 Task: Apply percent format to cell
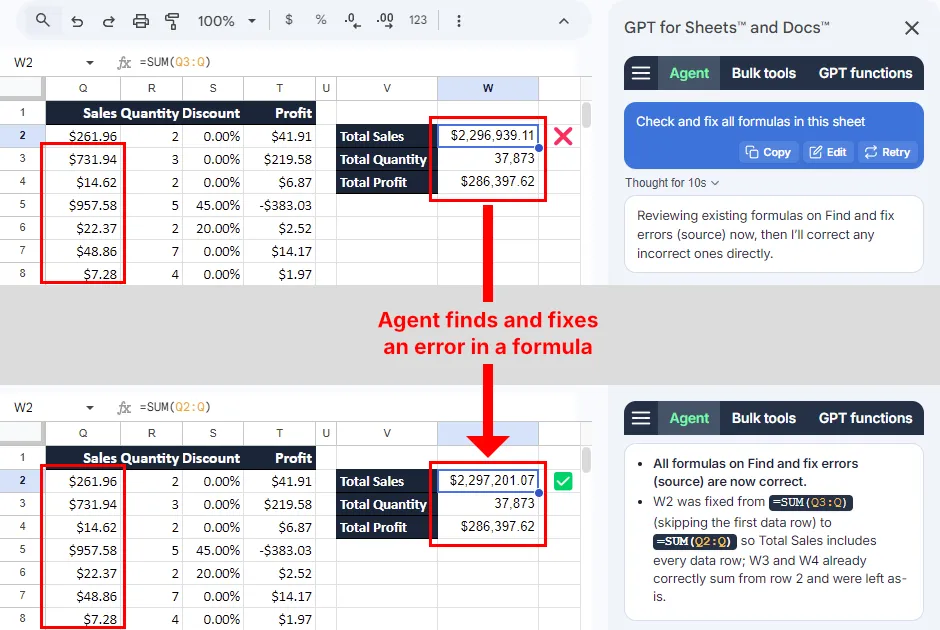[320, 21]
